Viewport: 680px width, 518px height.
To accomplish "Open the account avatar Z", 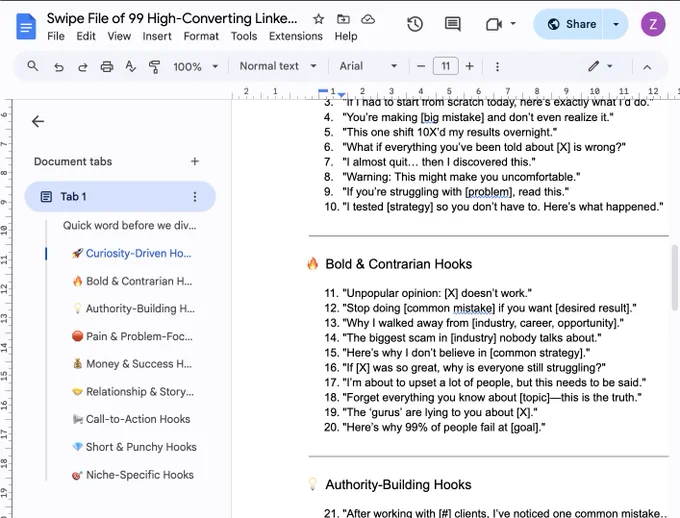I will click(653, 24).
